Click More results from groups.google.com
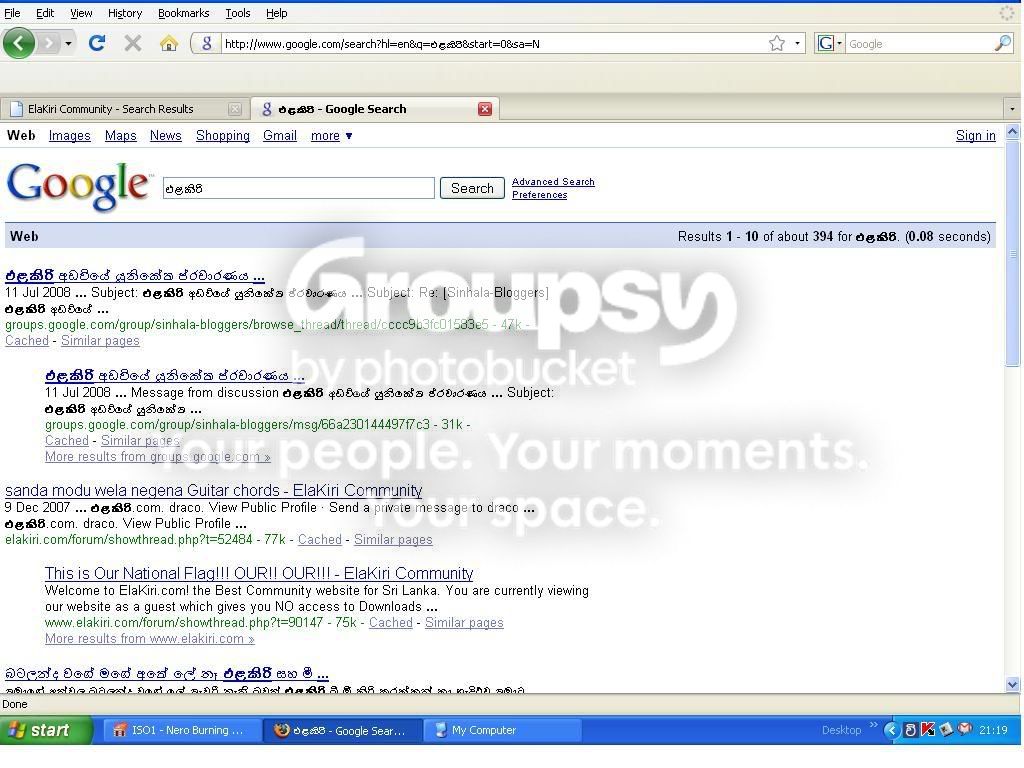Viewport: 1024px width, 768px height. click(x=157, y=456)
